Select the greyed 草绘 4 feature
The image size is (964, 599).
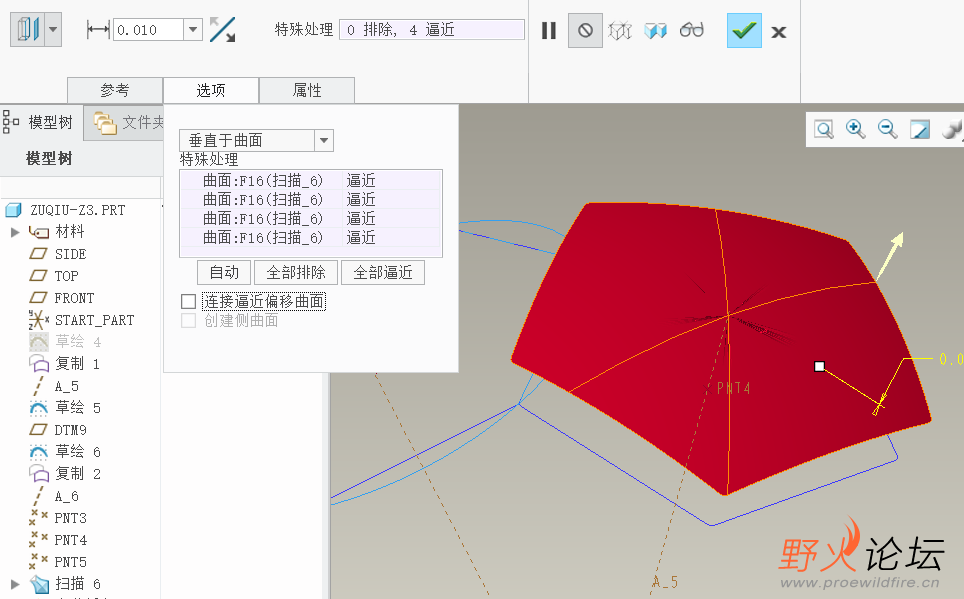[77, 341]
